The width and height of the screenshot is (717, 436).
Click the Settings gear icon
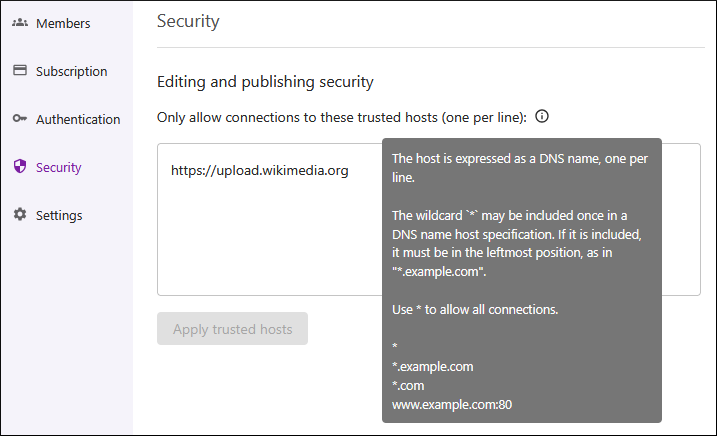(x=19, y=215)
